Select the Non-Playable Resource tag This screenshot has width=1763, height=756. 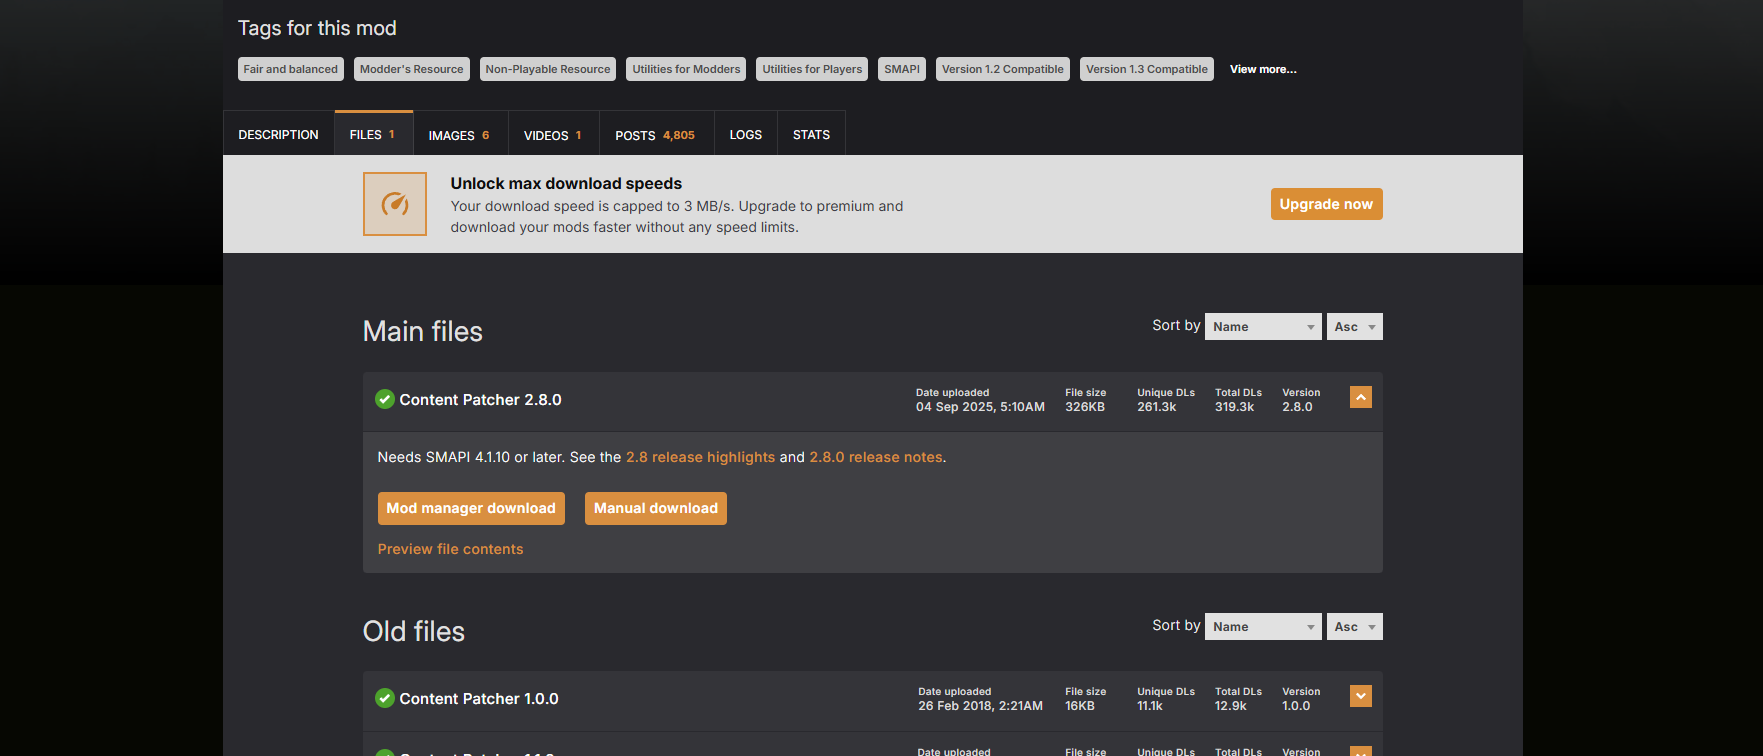tap(548, 69)
